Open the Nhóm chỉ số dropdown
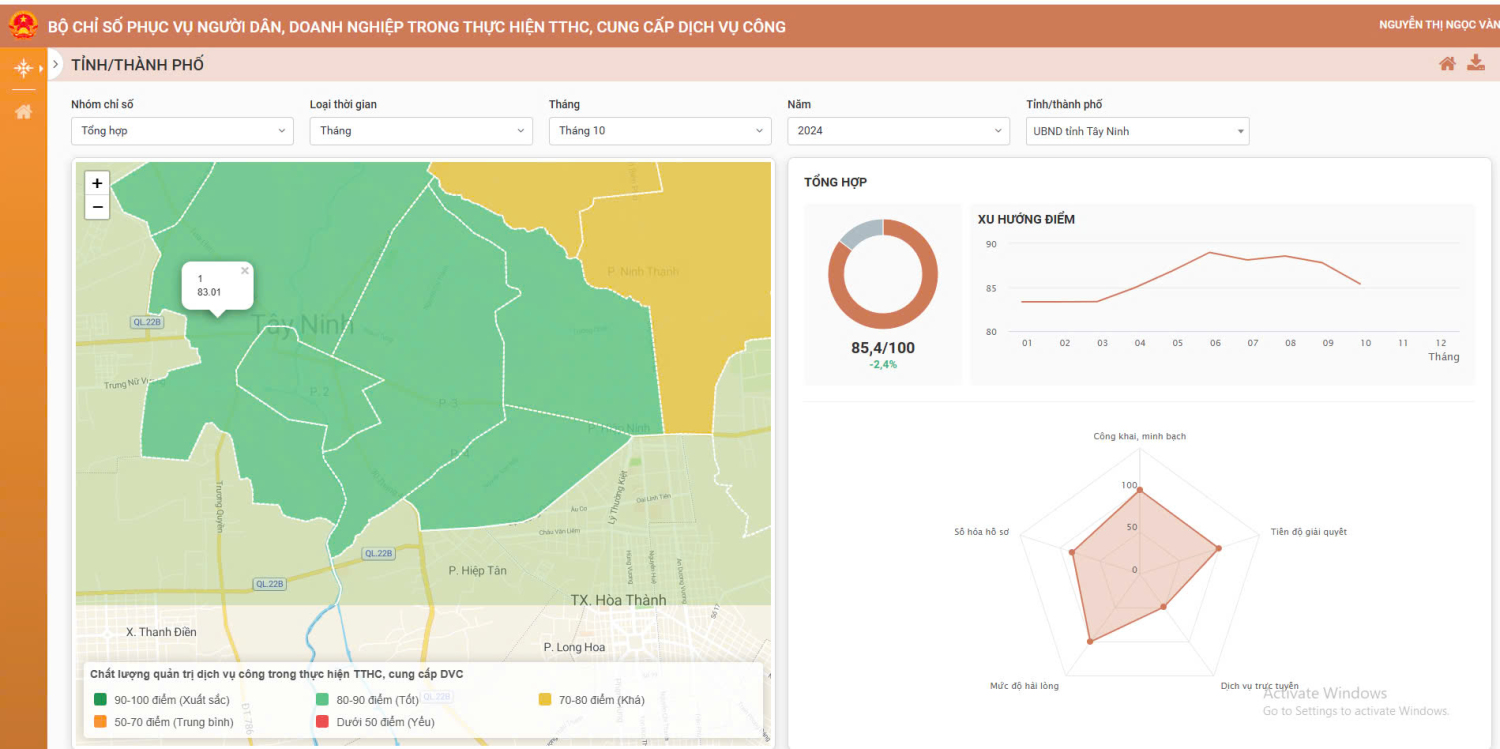 [x=182, y=131]
